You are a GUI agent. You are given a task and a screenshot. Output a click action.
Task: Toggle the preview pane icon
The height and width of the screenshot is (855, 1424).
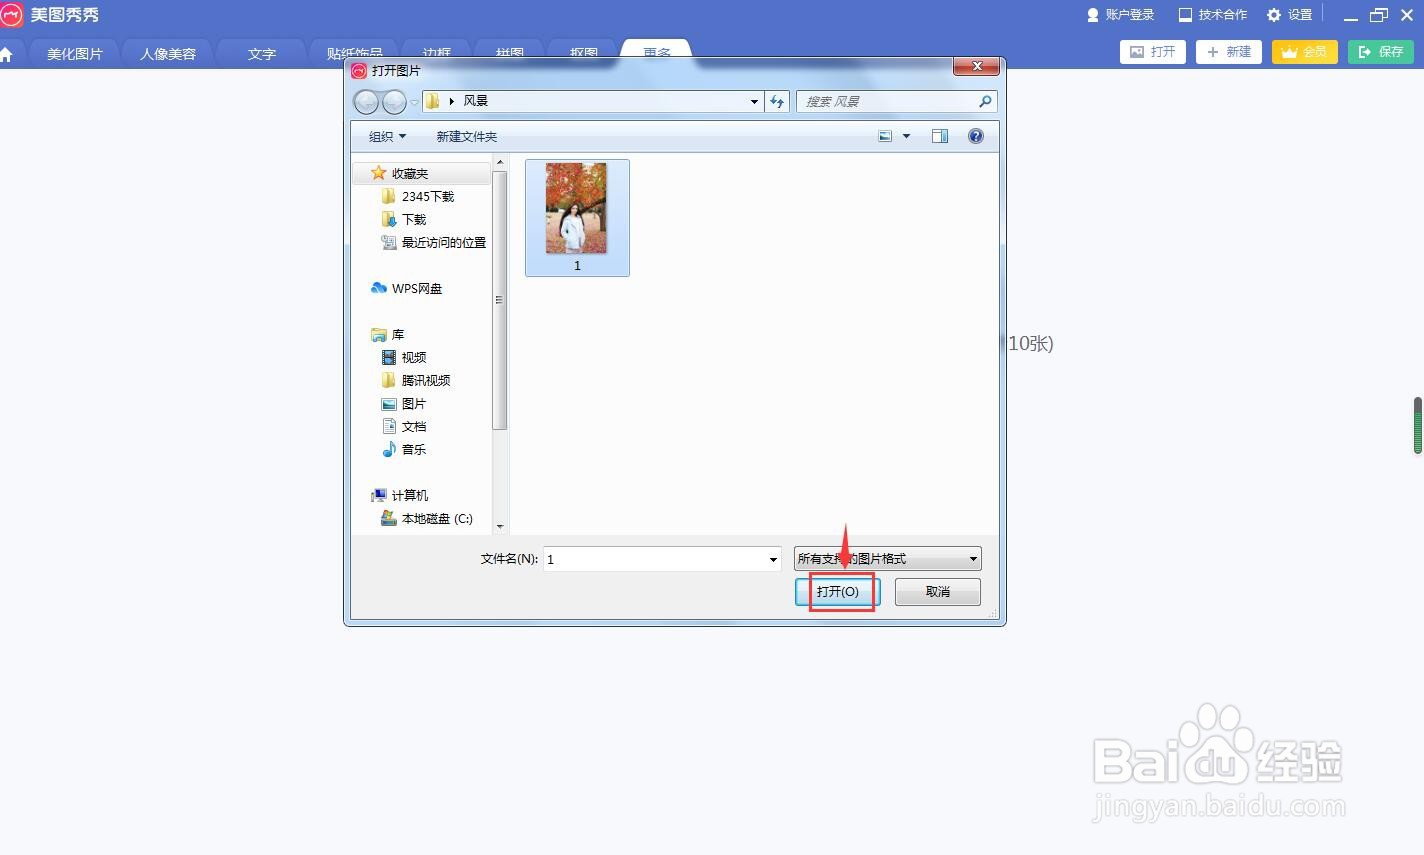940,136
